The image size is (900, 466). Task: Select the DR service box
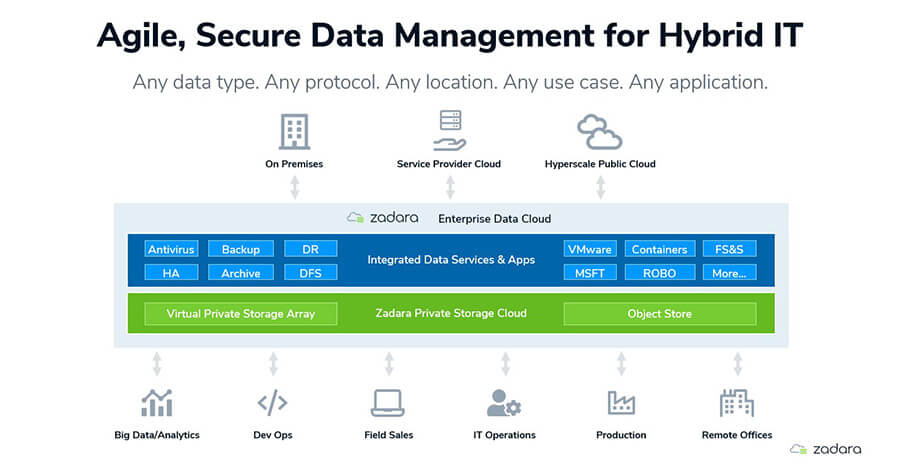[311, 249]
